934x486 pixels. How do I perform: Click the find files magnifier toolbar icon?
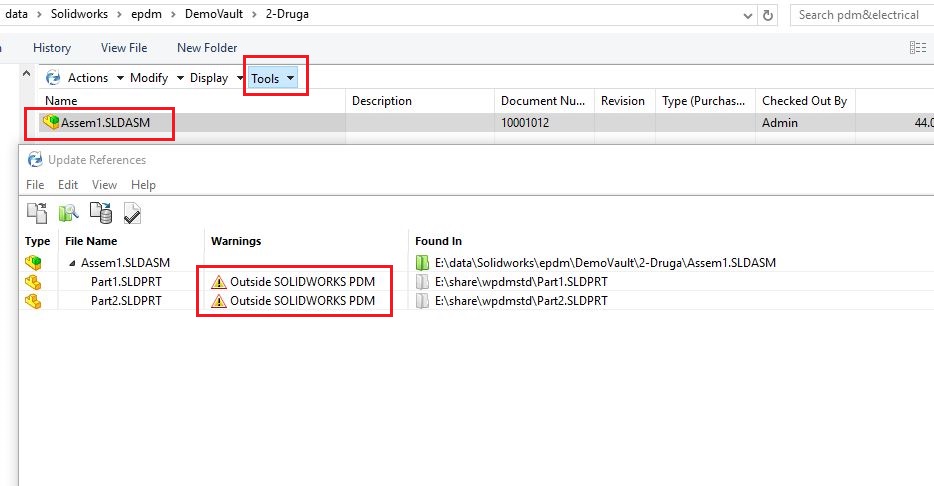[68, 212]
